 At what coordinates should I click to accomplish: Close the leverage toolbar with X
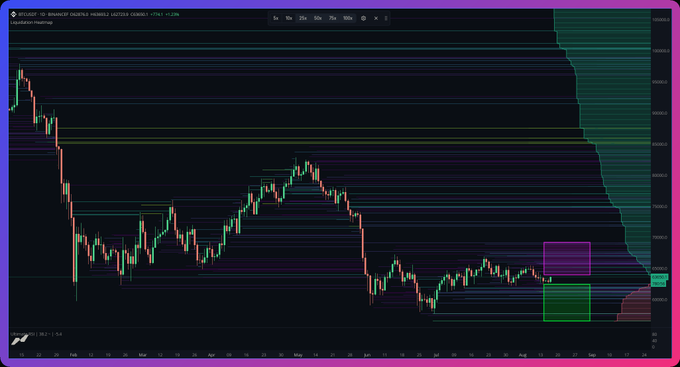point(376,18)
